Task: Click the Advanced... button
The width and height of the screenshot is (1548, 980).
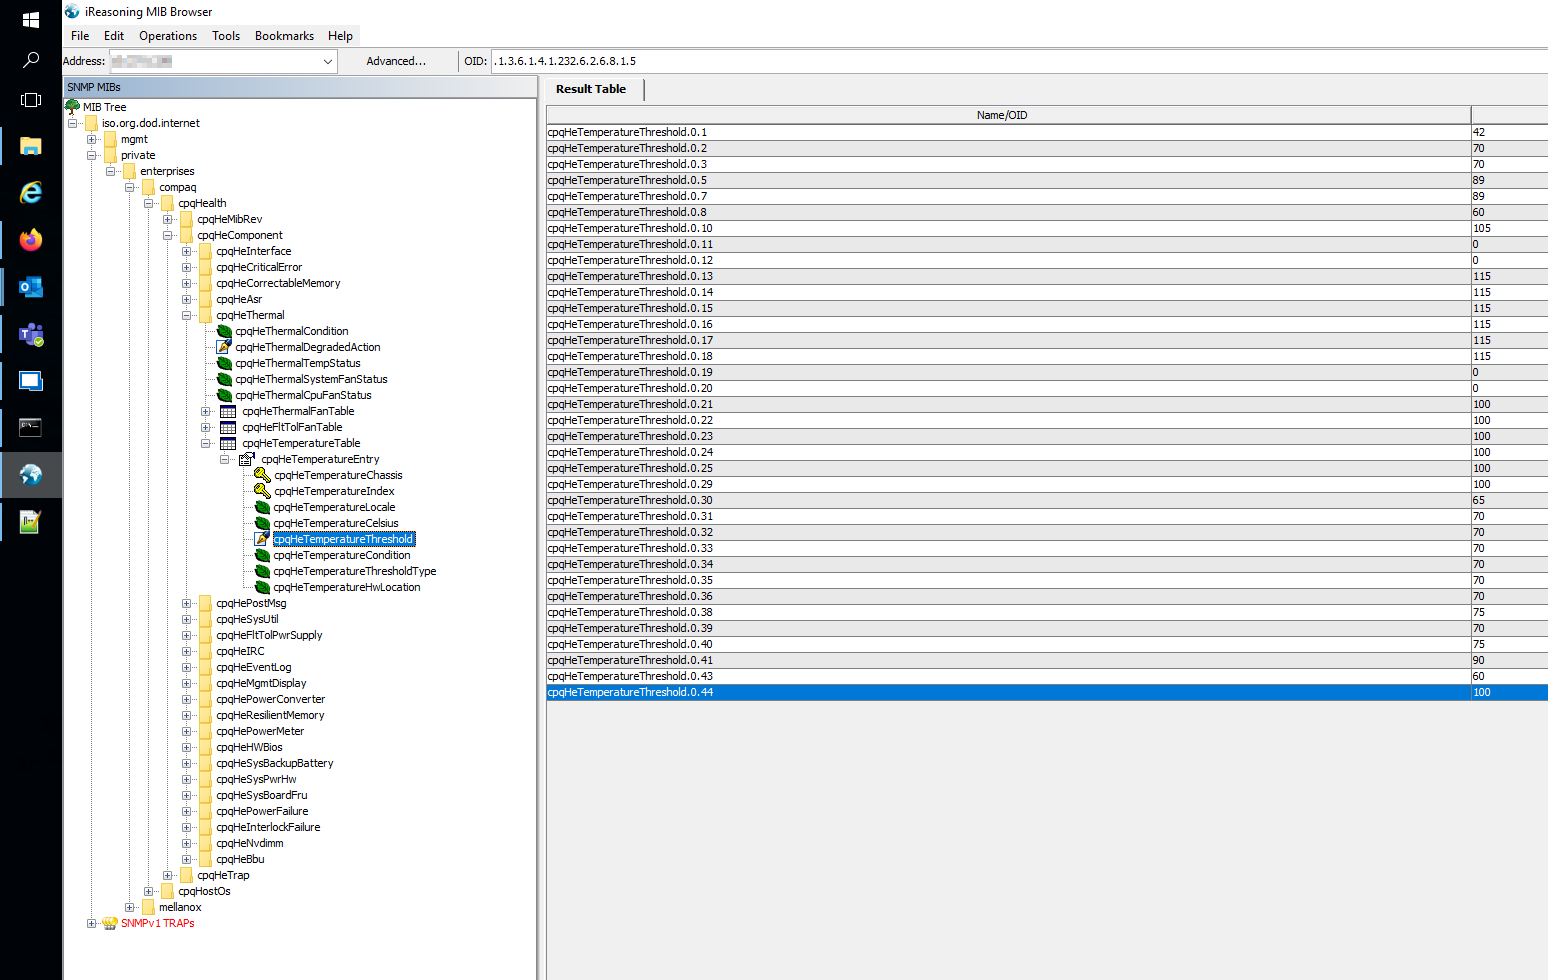Action: 396,61
